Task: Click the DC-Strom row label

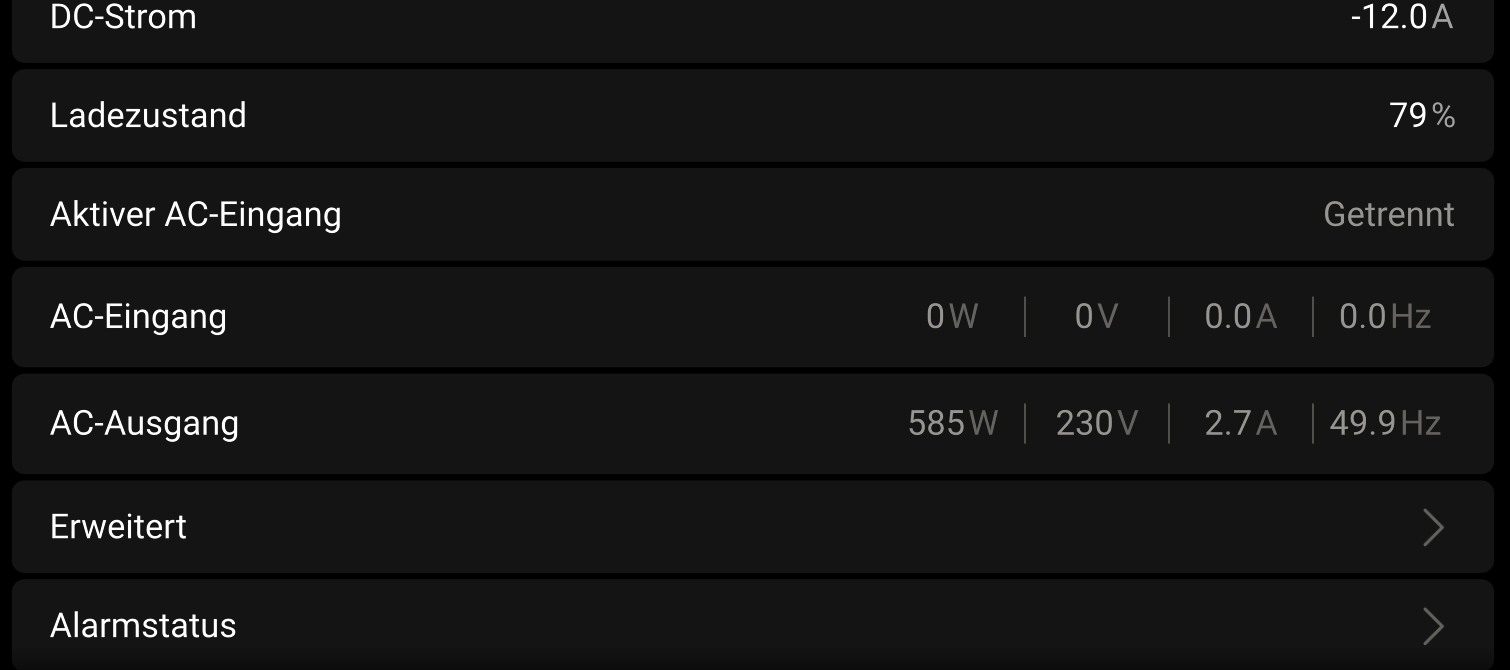Action: point(123,17)
